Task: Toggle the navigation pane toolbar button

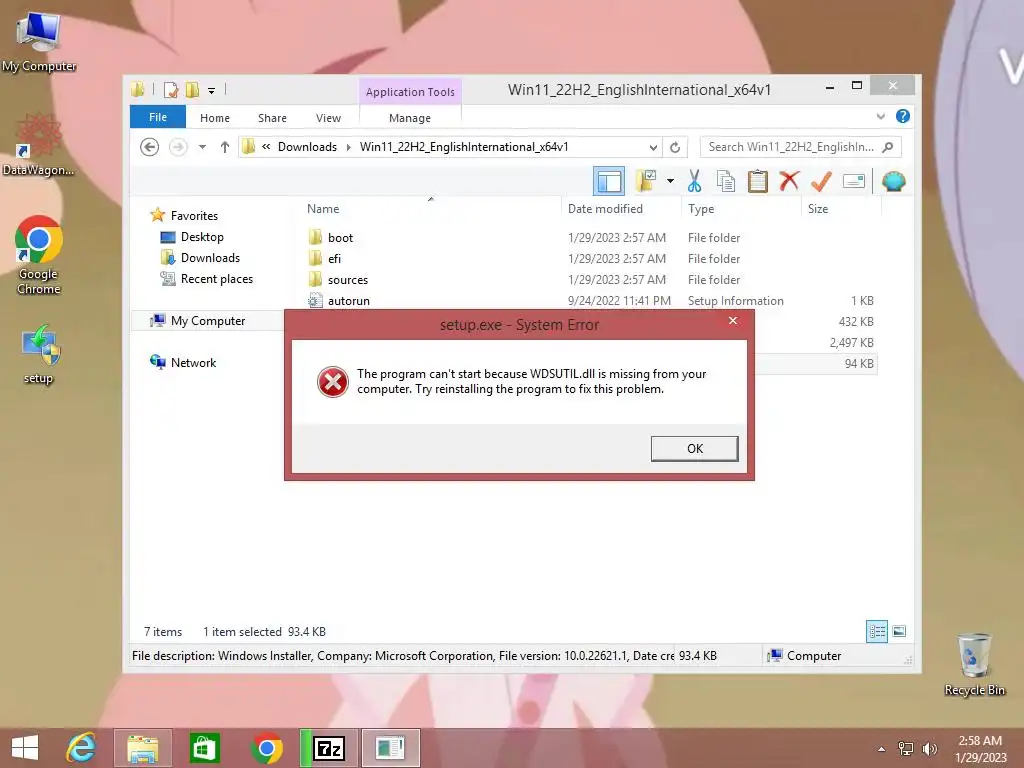Action: [609, 182]
